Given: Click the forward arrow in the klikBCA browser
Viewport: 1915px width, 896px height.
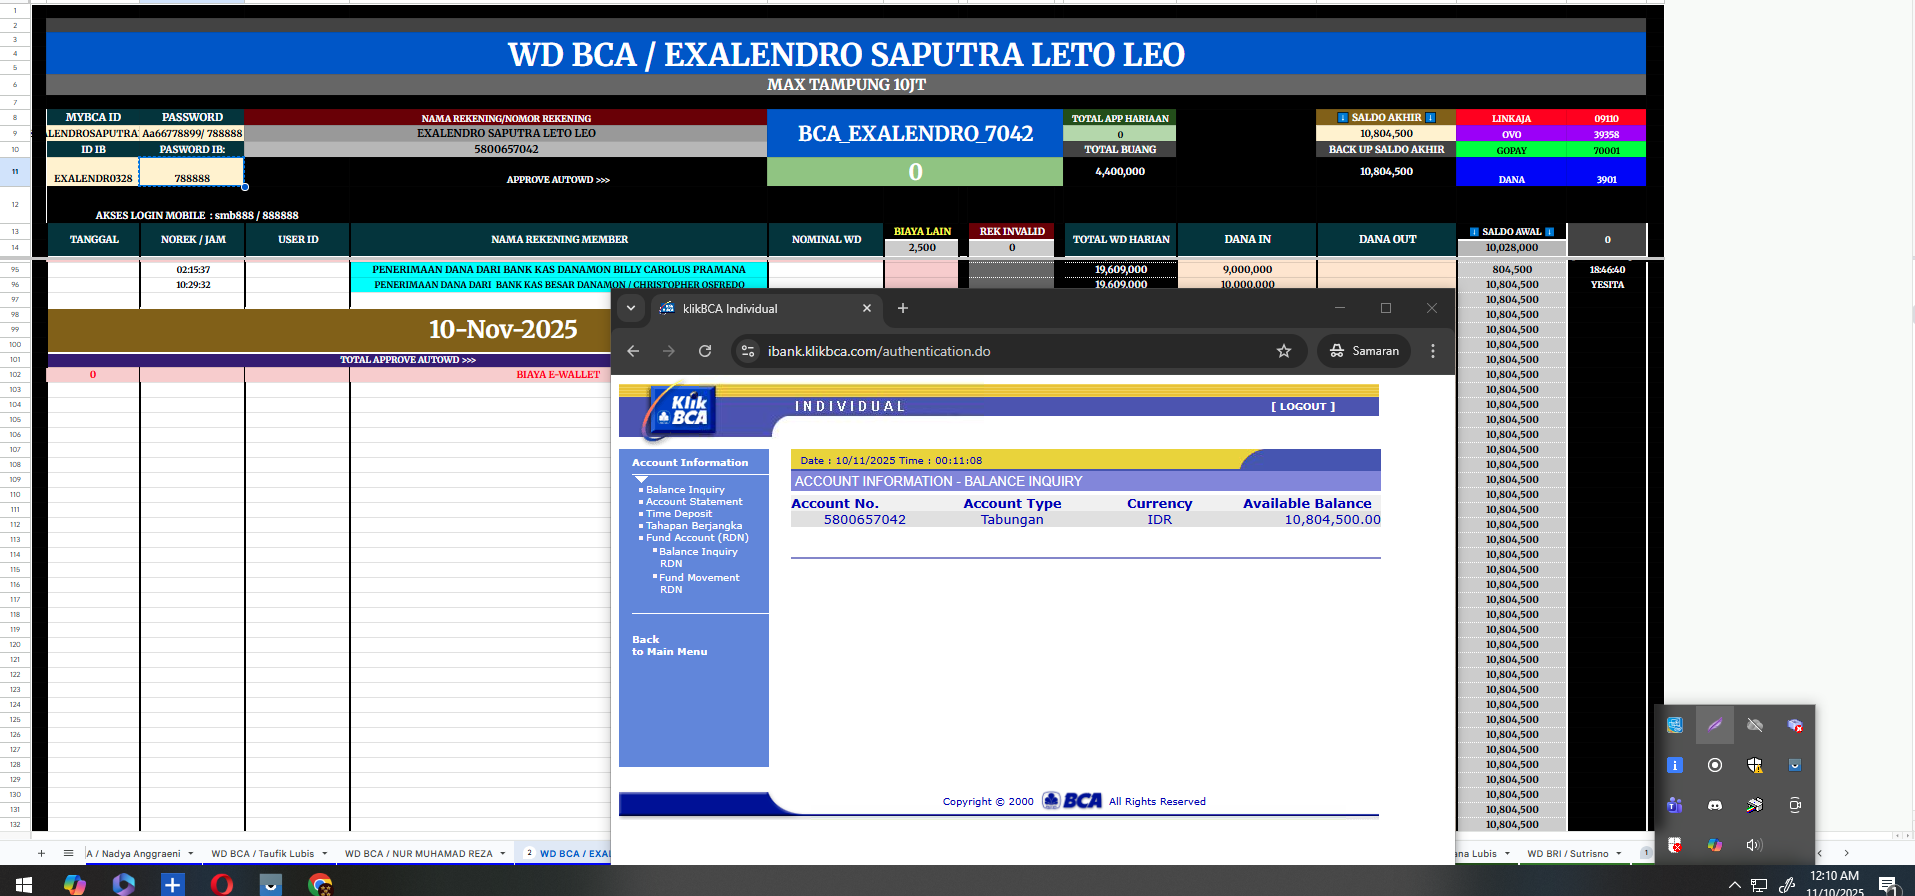Looking at the screenshot, I should [x=669, y=351].
